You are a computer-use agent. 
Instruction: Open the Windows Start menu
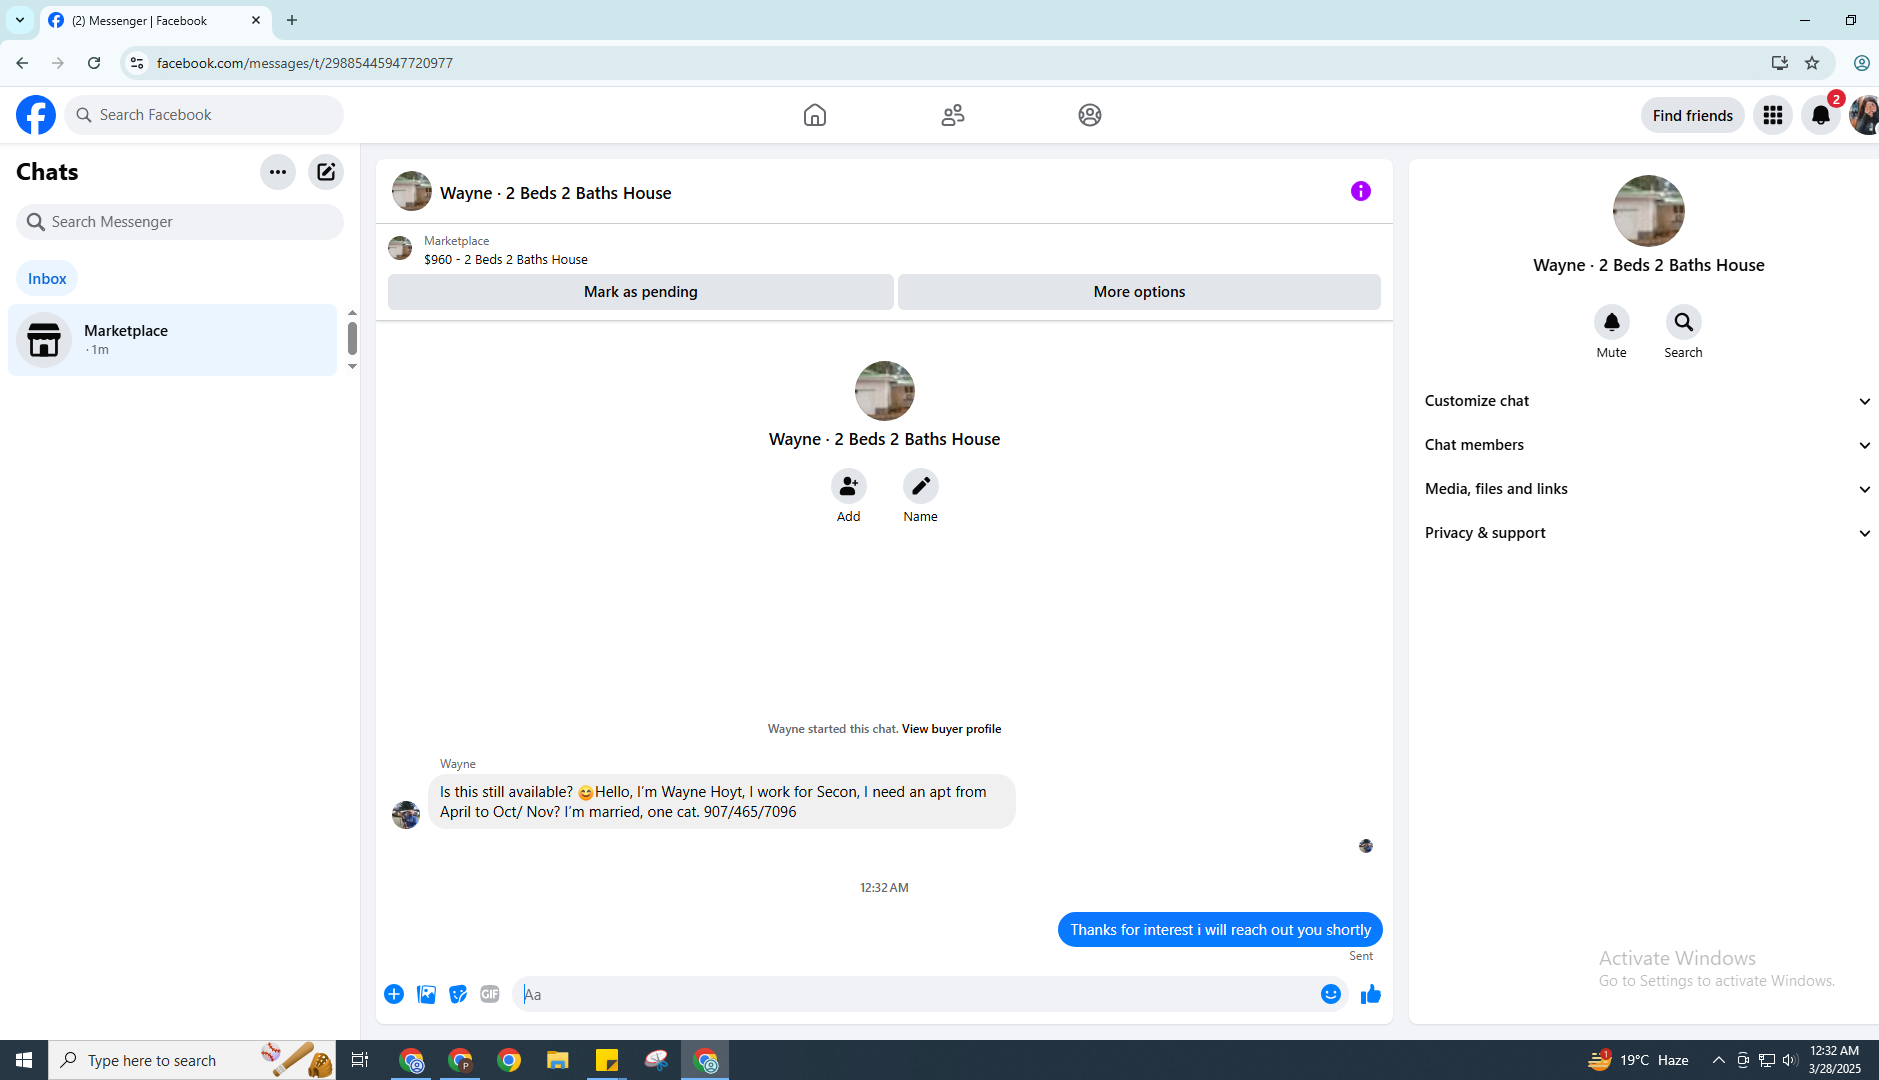tap(24, 1060)
